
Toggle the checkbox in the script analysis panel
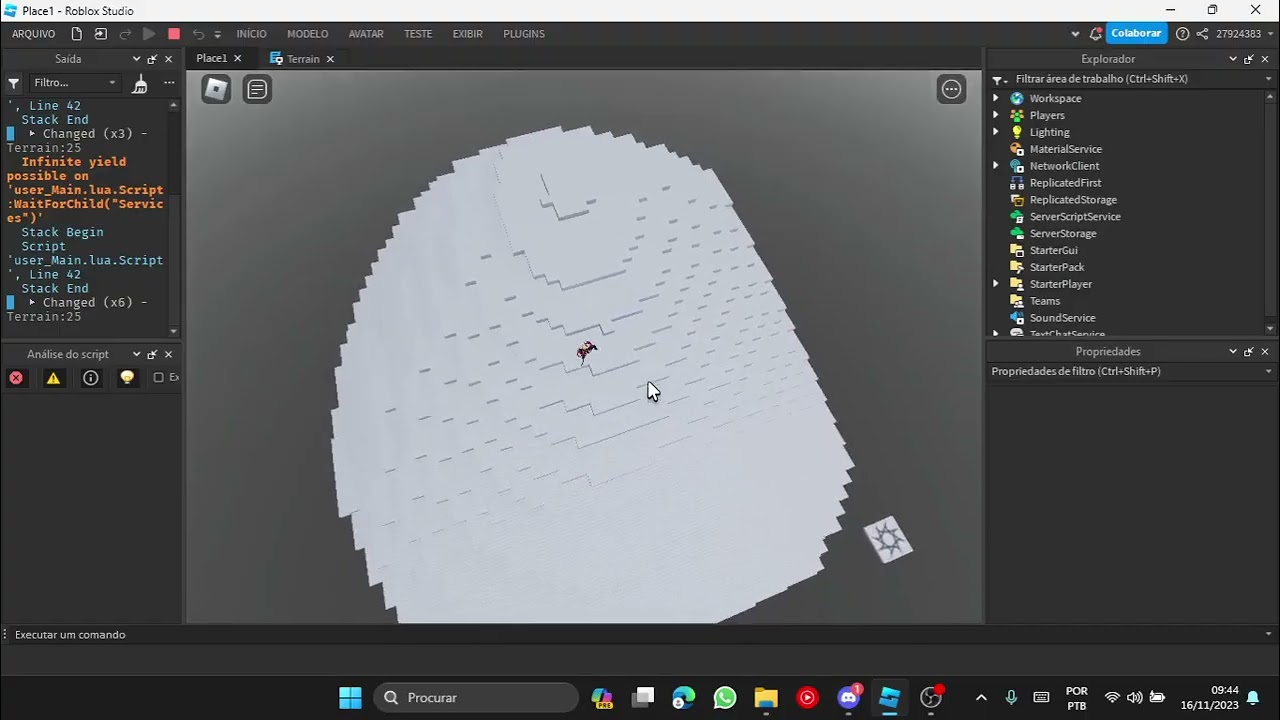(x=158, y=378)
